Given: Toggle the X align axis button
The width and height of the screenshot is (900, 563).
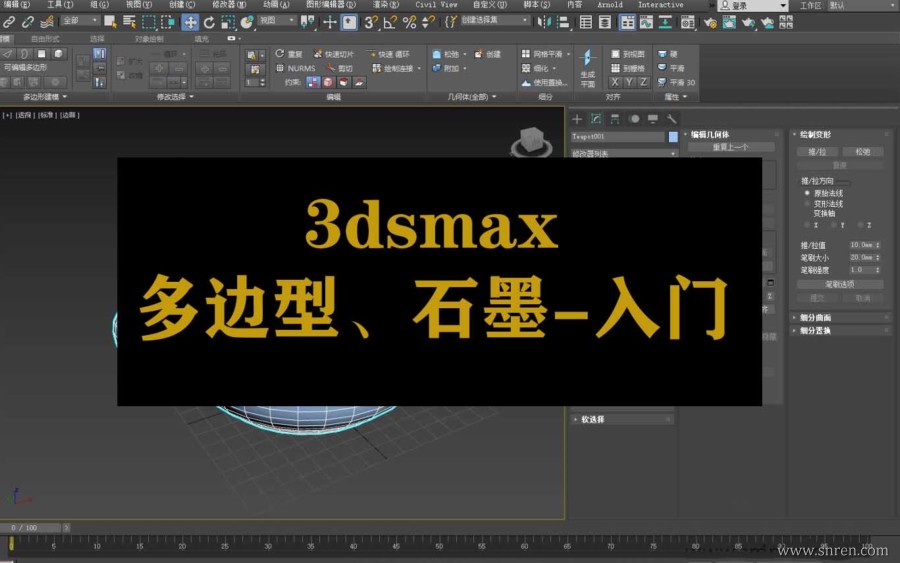Looking at the screenshot, I should pyautogui.click(x=615, y=82).
